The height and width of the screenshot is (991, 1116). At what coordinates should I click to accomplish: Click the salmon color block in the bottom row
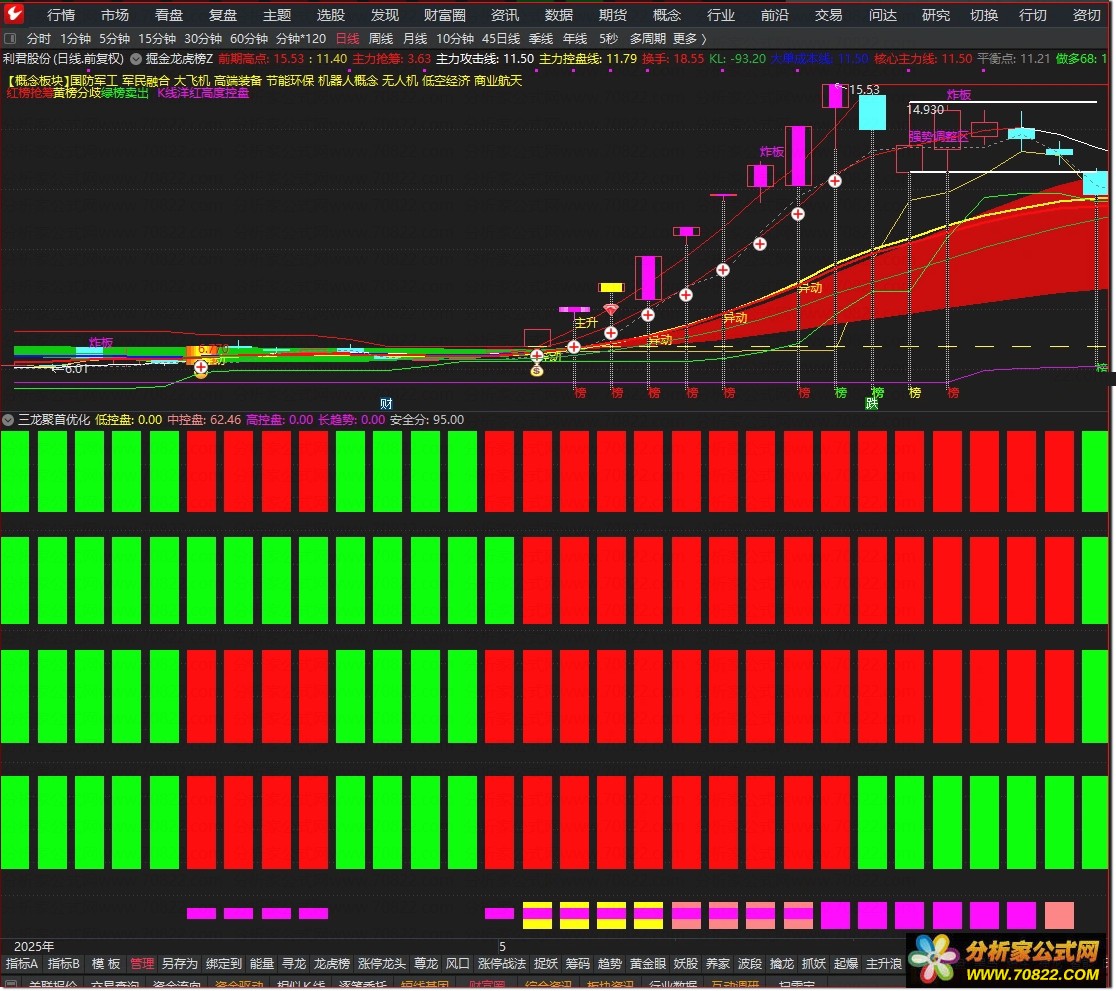[1059, 916]
